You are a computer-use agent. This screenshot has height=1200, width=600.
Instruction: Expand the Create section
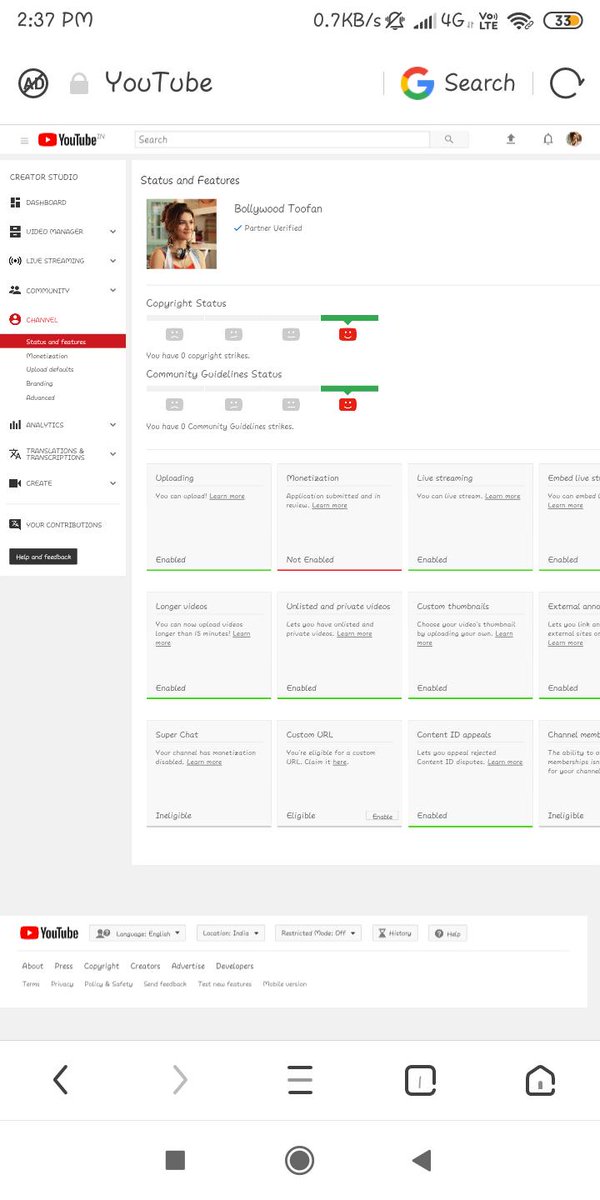point(63,483)
